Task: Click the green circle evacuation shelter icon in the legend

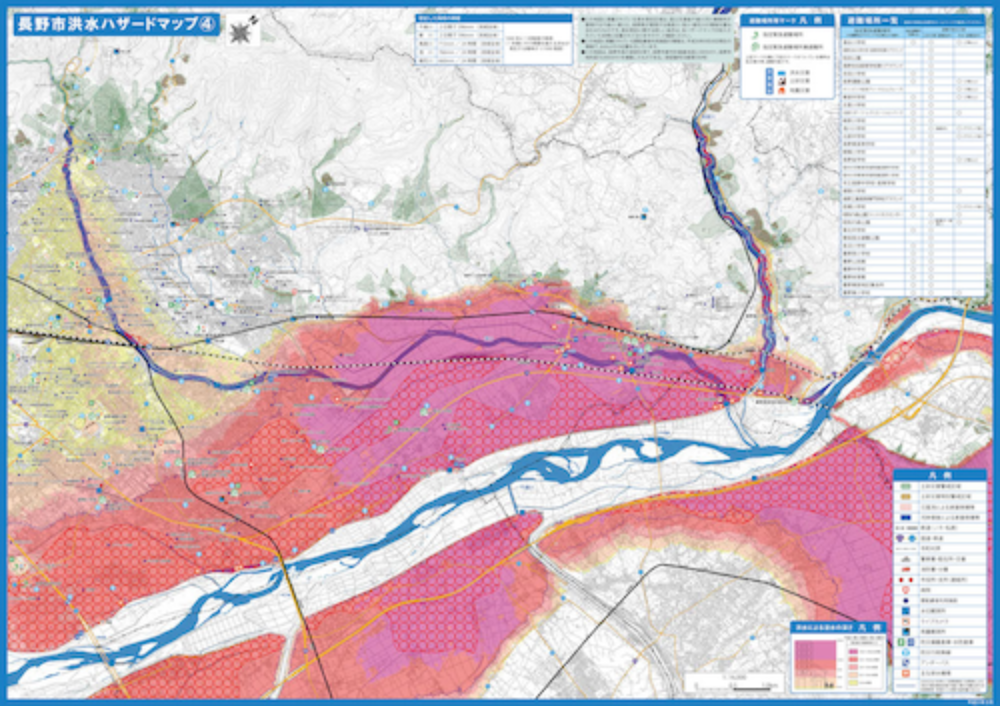Action: (x=756, y=47)
